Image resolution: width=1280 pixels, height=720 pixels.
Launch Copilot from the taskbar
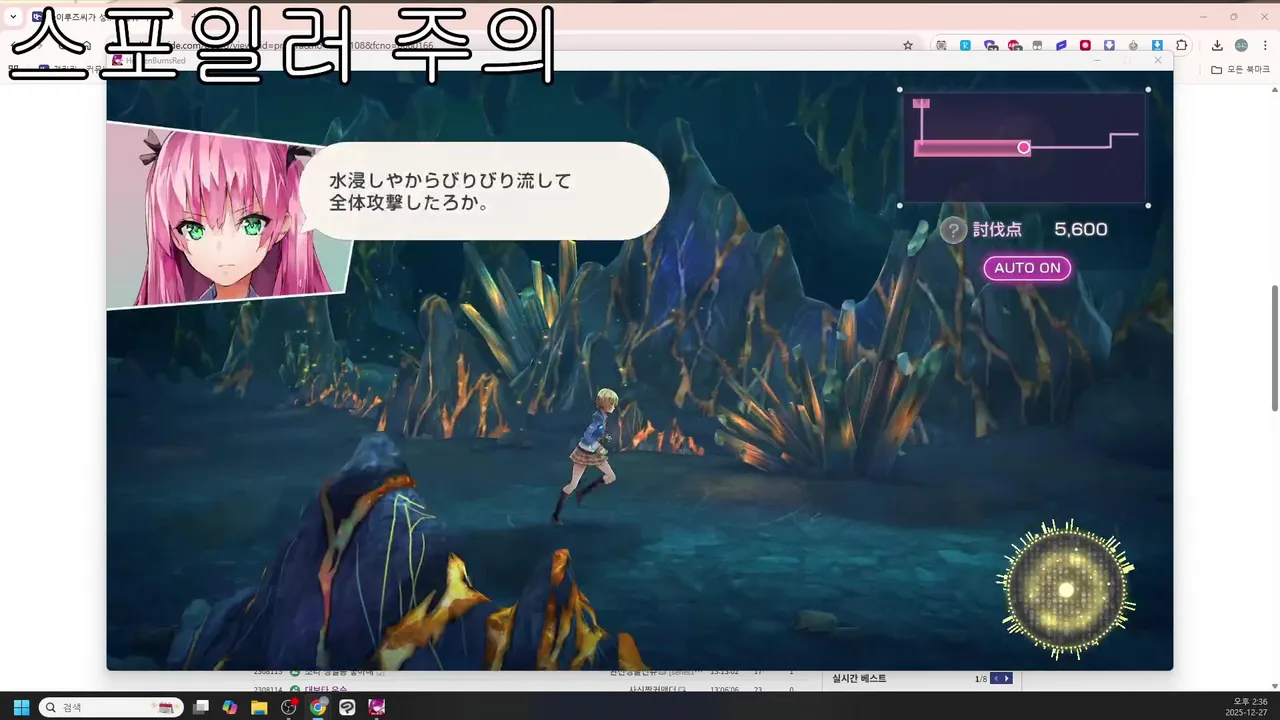point(230,707)
